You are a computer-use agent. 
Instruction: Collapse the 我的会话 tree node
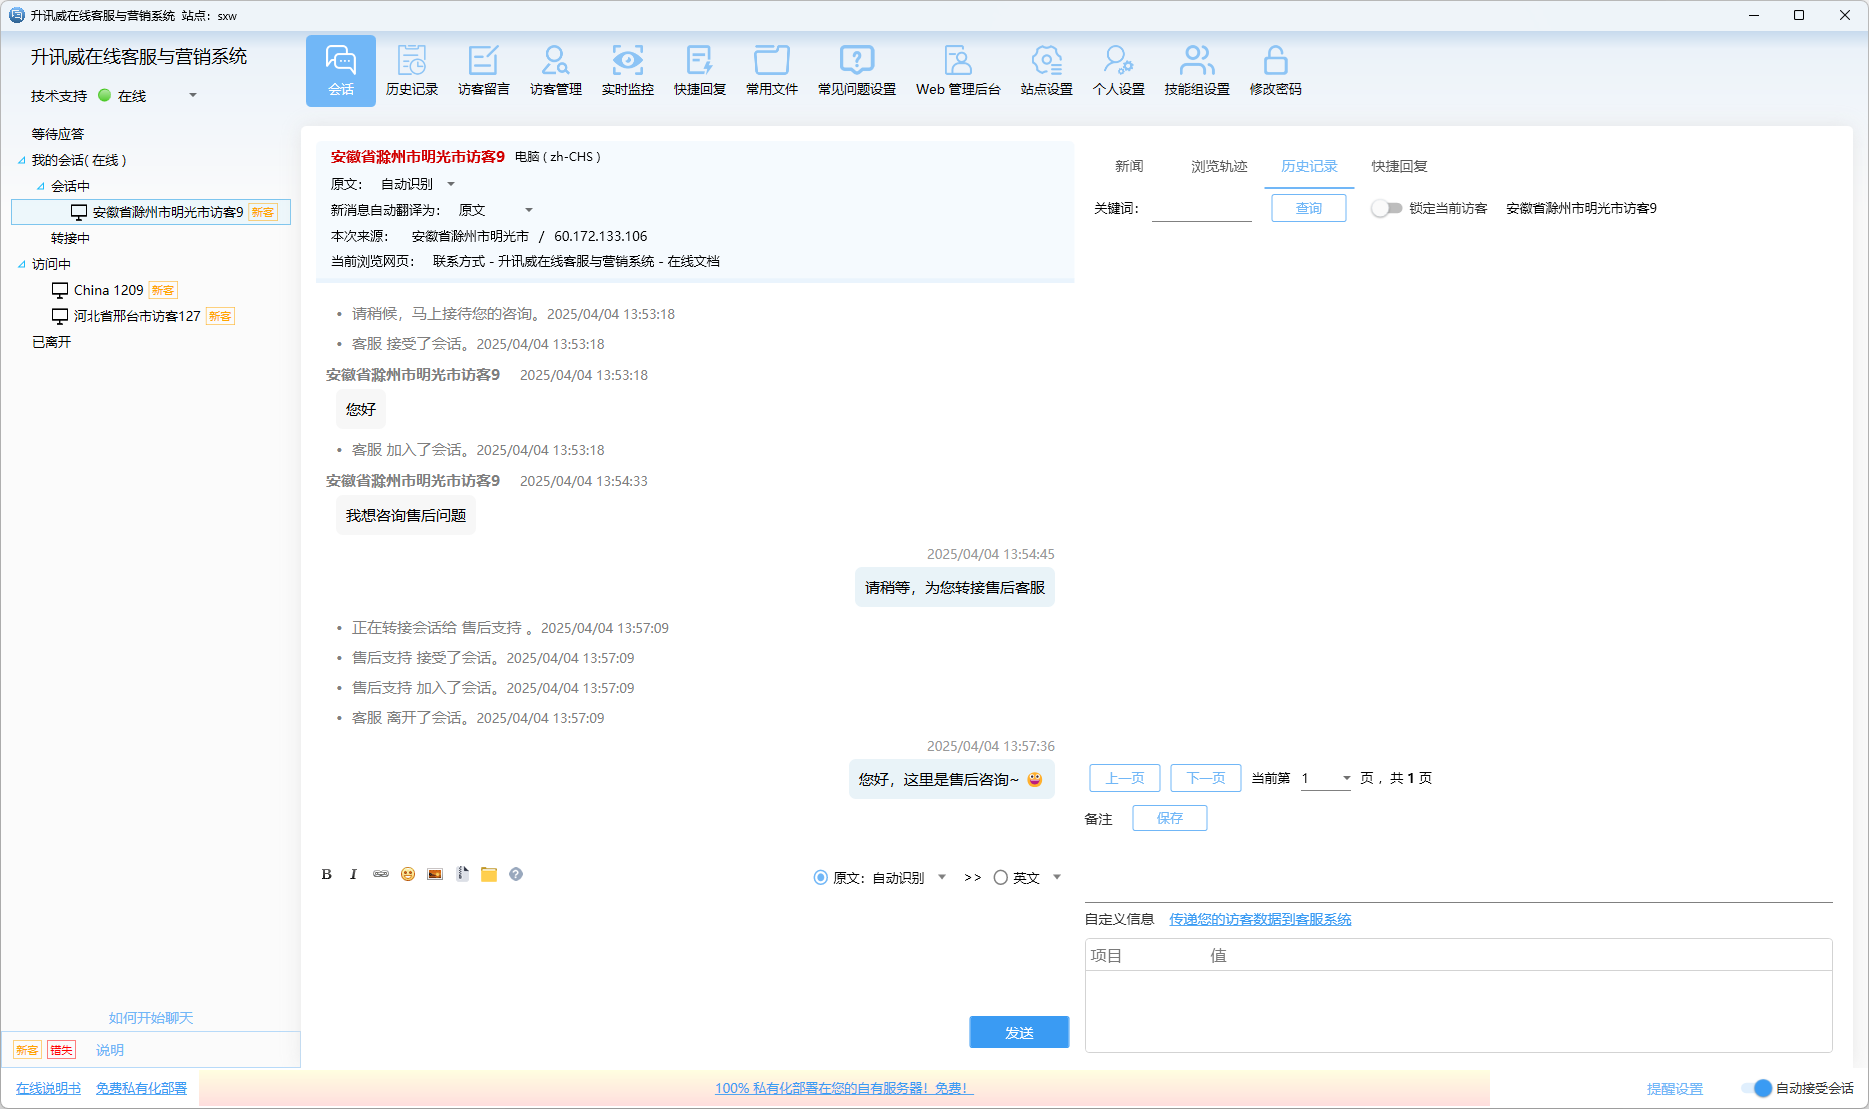tap(22, 160)
